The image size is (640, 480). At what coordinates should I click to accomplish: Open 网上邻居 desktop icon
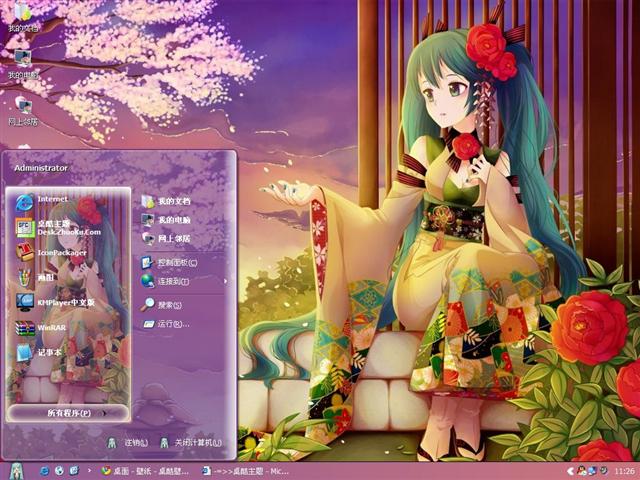tap(23, 110)
